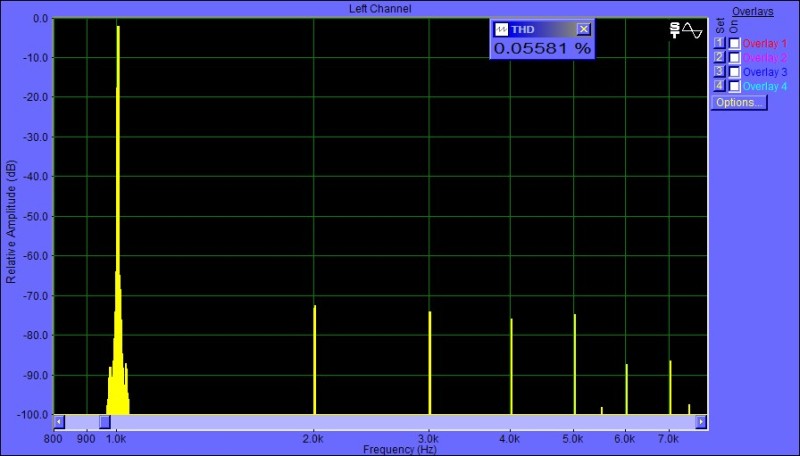Click the right scroll arrow of frequency scrollbar

click(x=701, y=422)
